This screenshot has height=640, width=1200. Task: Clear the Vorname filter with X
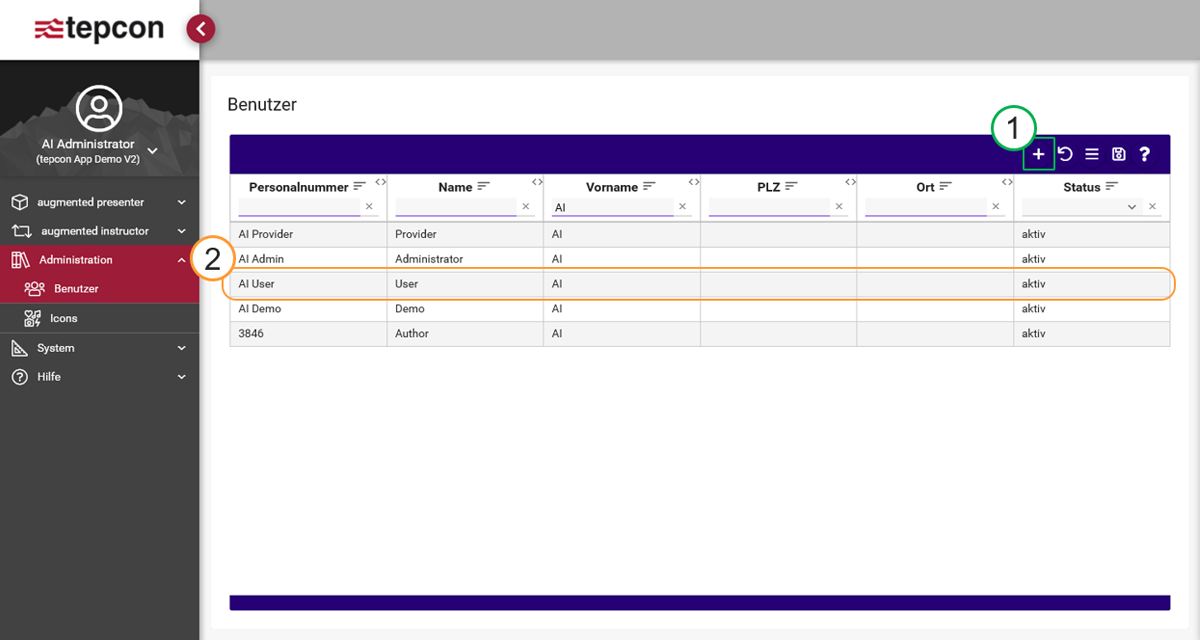pos(682,207)
